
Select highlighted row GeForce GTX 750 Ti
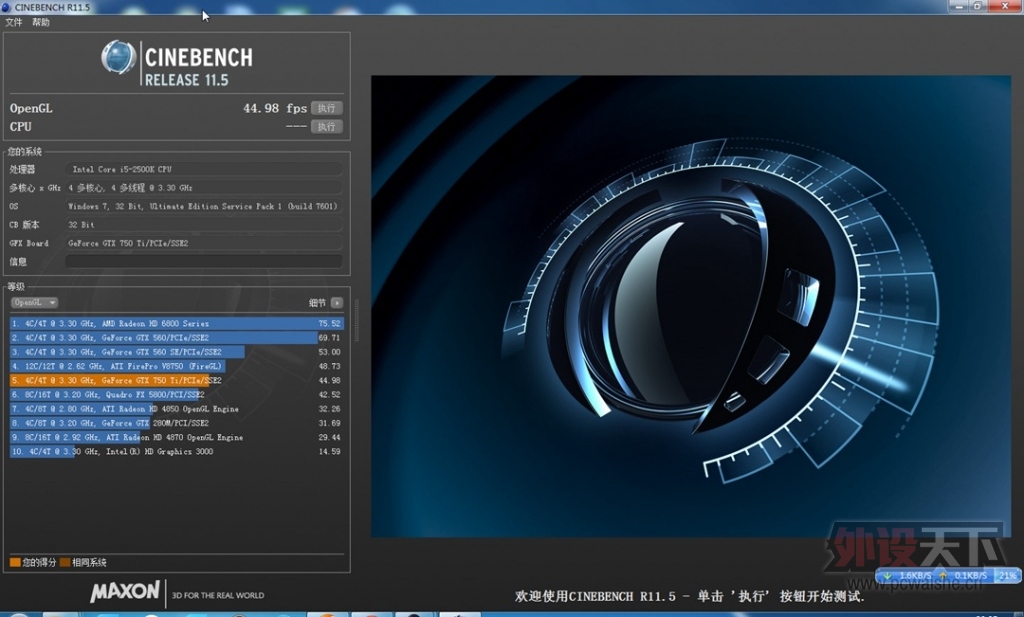tap(176, 380)
